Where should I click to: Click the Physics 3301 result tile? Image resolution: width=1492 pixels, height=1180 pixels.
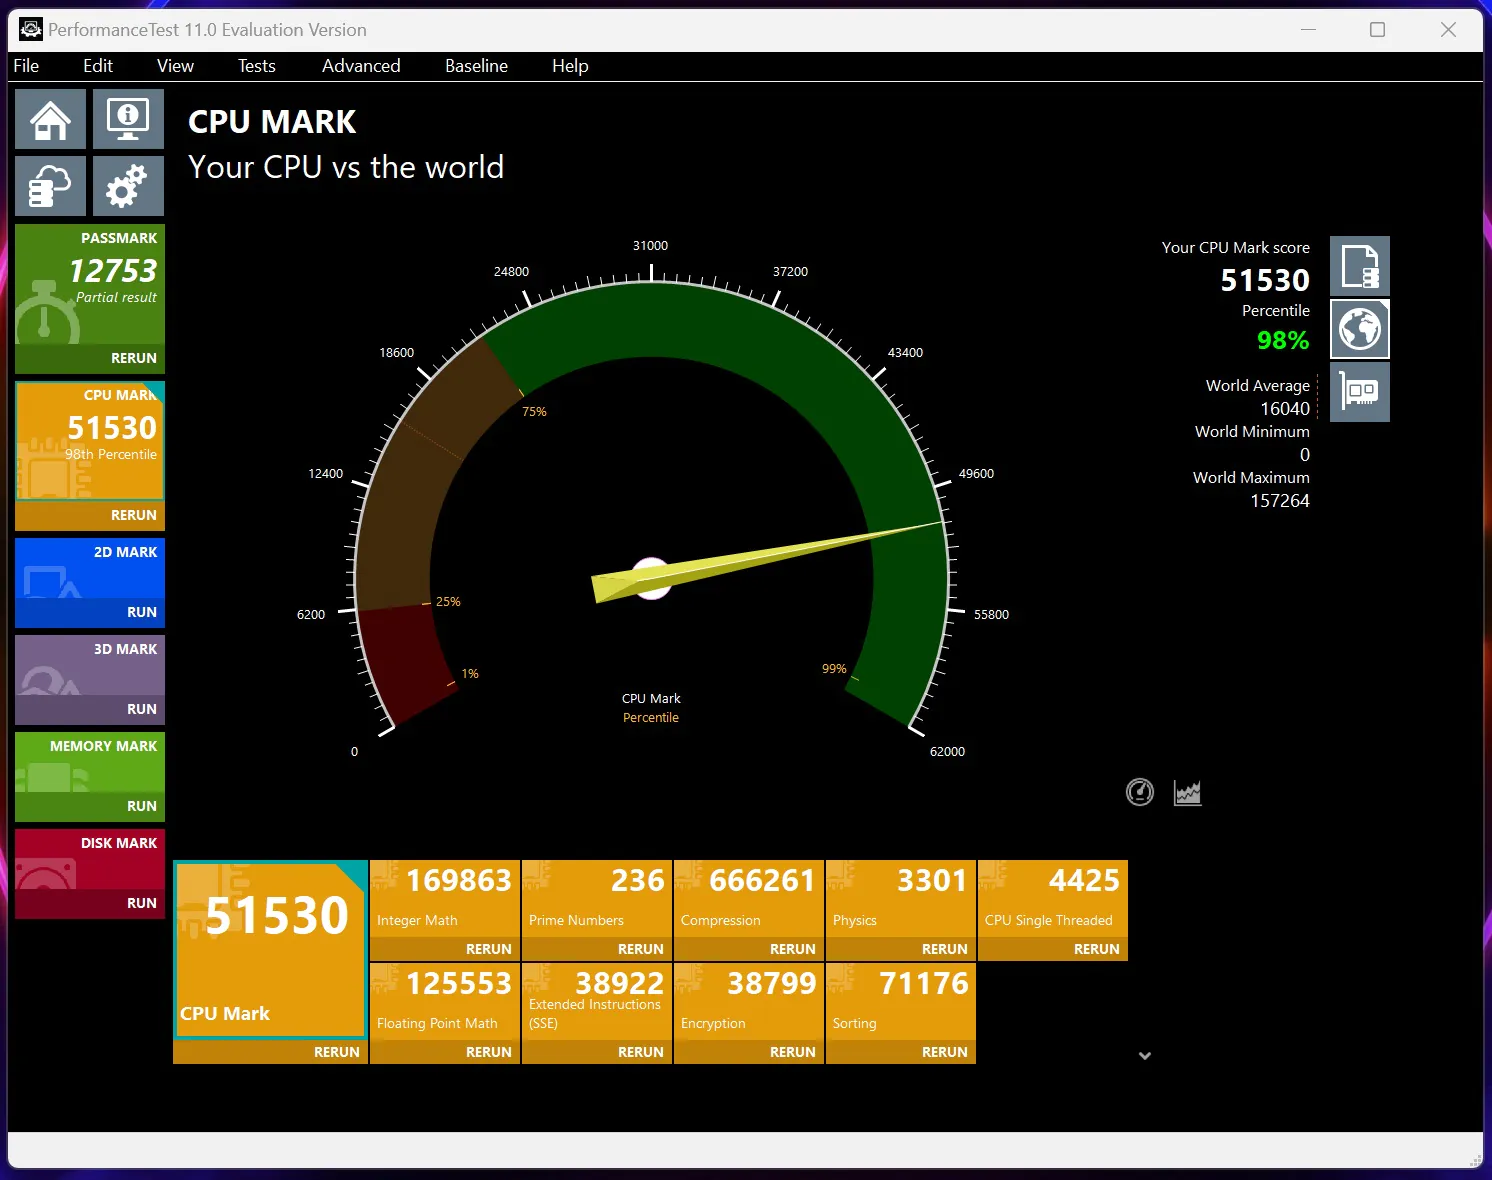point(901,899)
